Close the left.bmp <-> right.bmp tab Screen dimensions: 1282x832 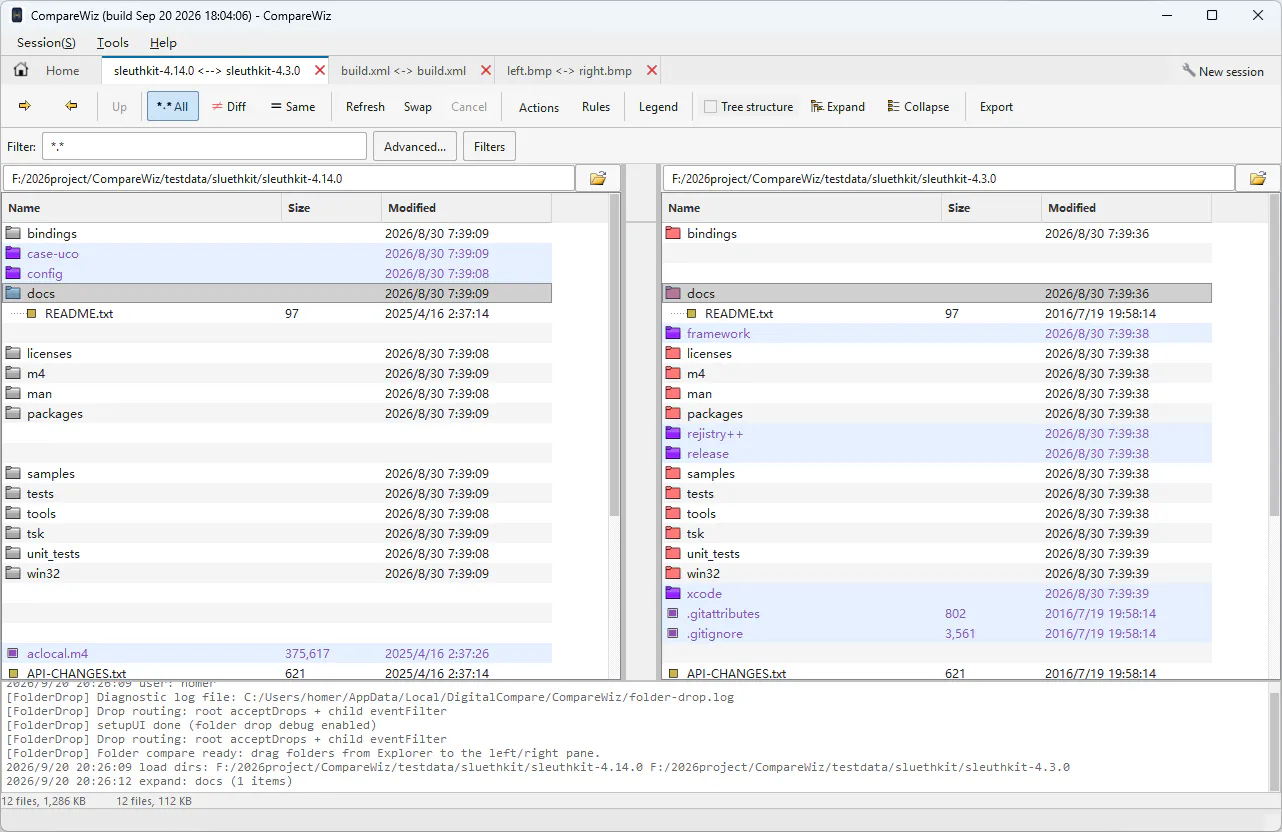652,70
